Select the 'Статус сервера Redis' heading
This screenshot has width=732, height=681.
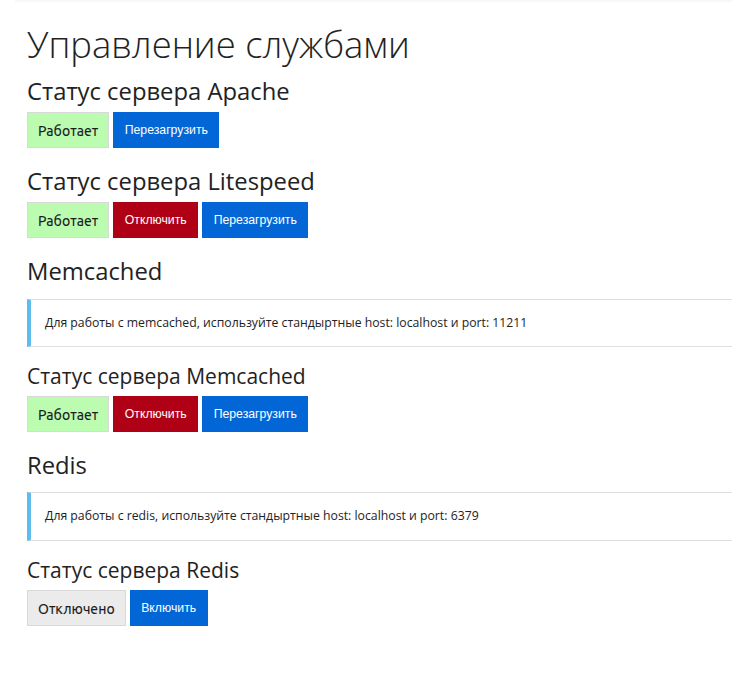133,570
